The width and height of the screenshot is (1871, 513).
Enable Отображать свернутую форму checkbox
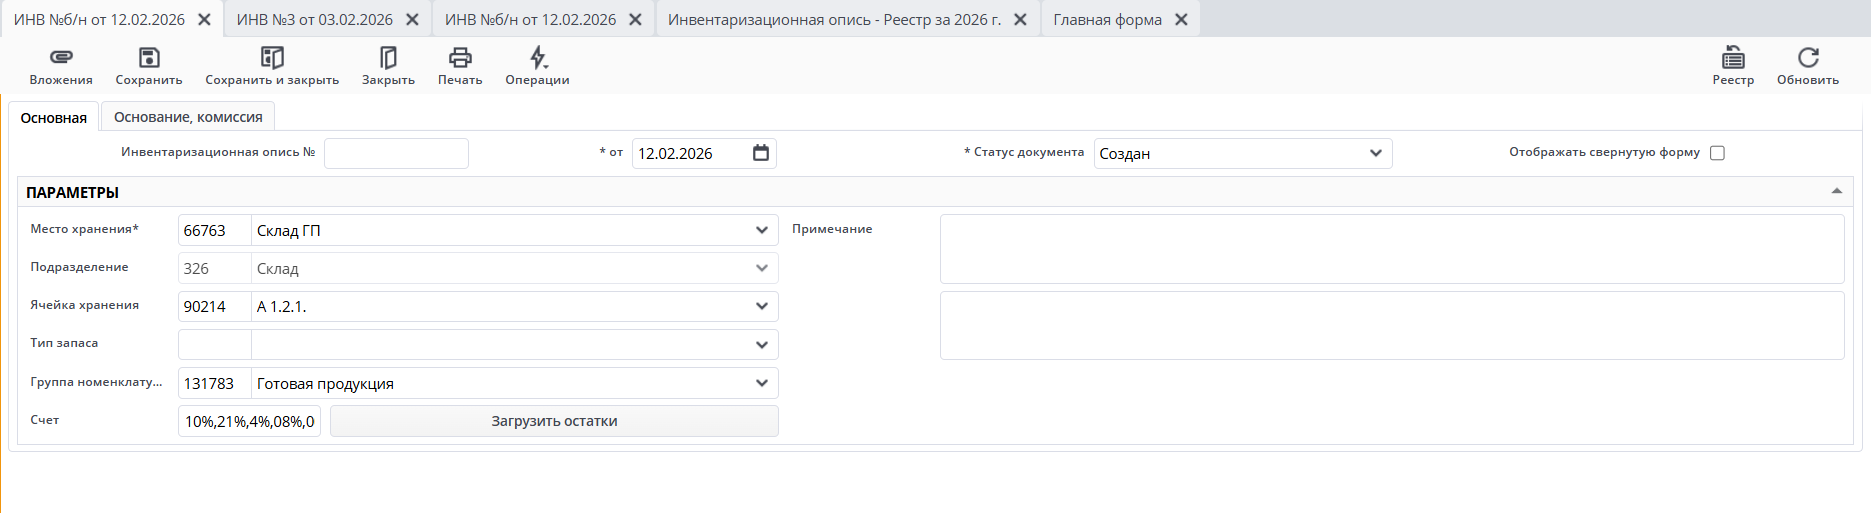click(1717, 153)
